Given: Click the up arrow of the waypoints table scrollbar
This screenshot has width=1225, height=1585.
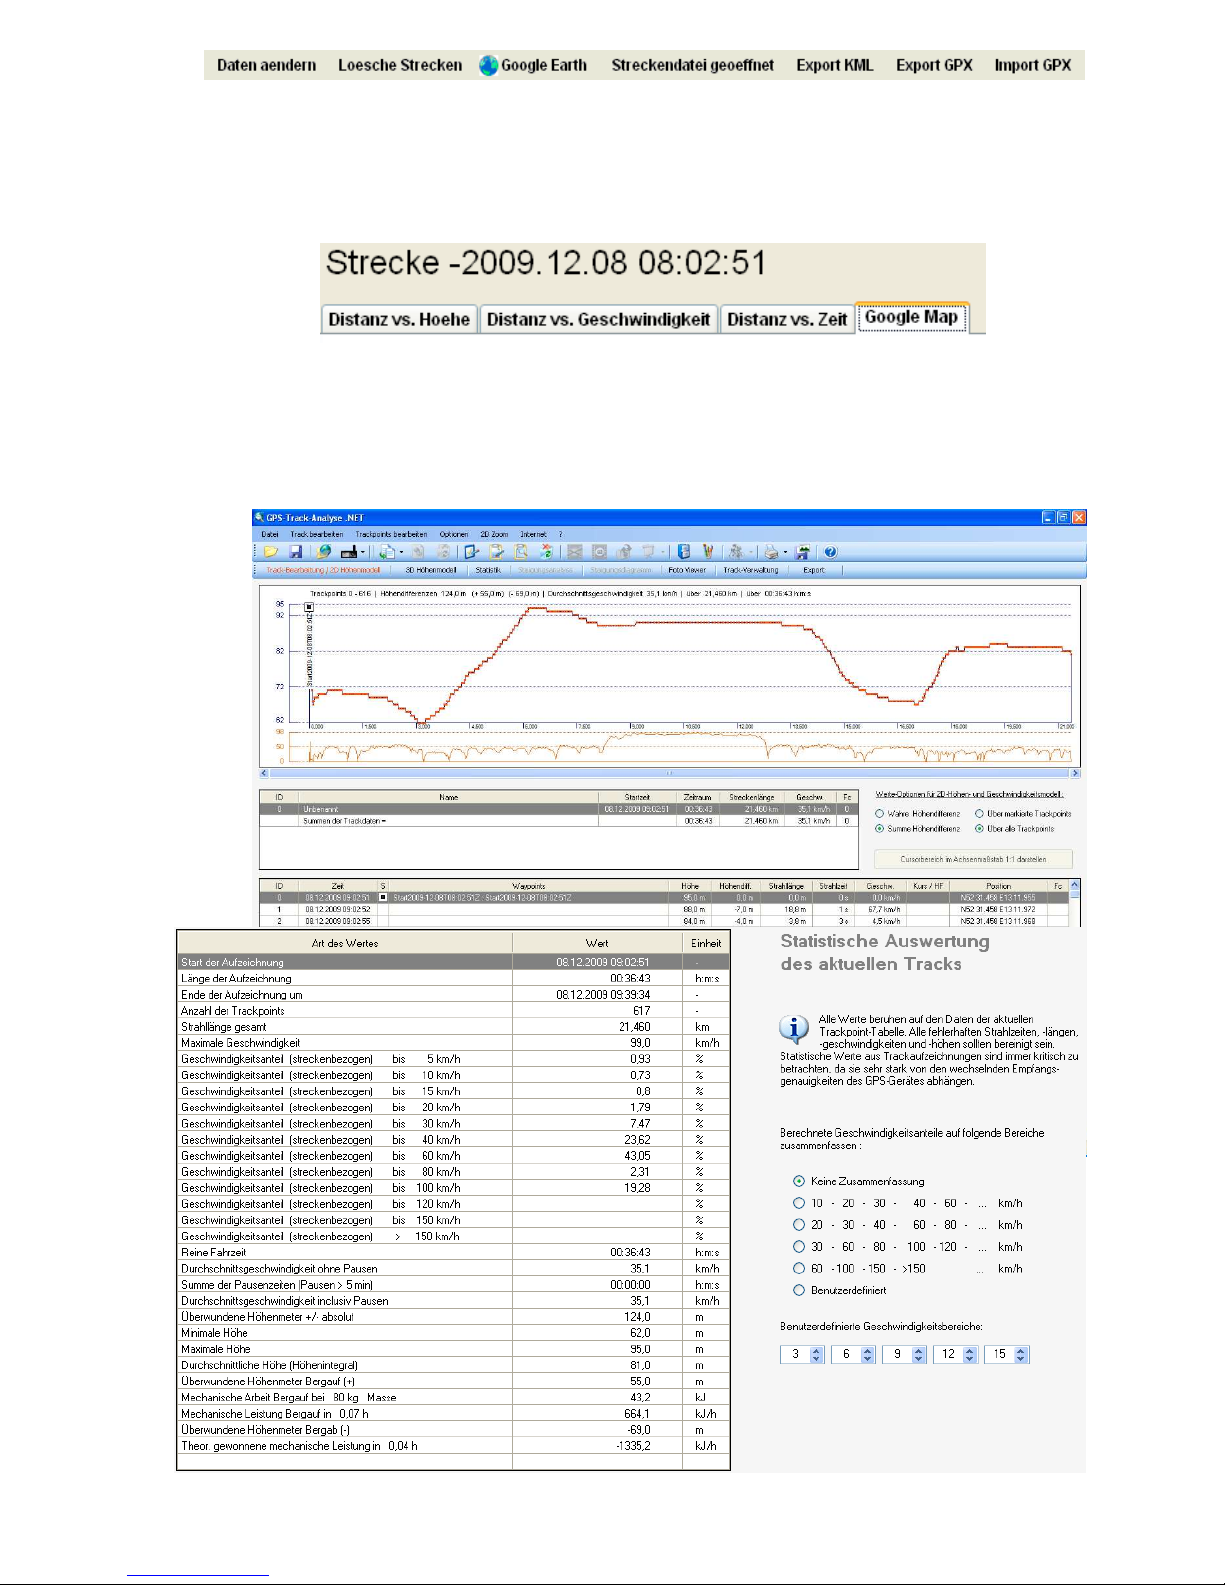Looking at the screenshot, I should point(1075,885).
